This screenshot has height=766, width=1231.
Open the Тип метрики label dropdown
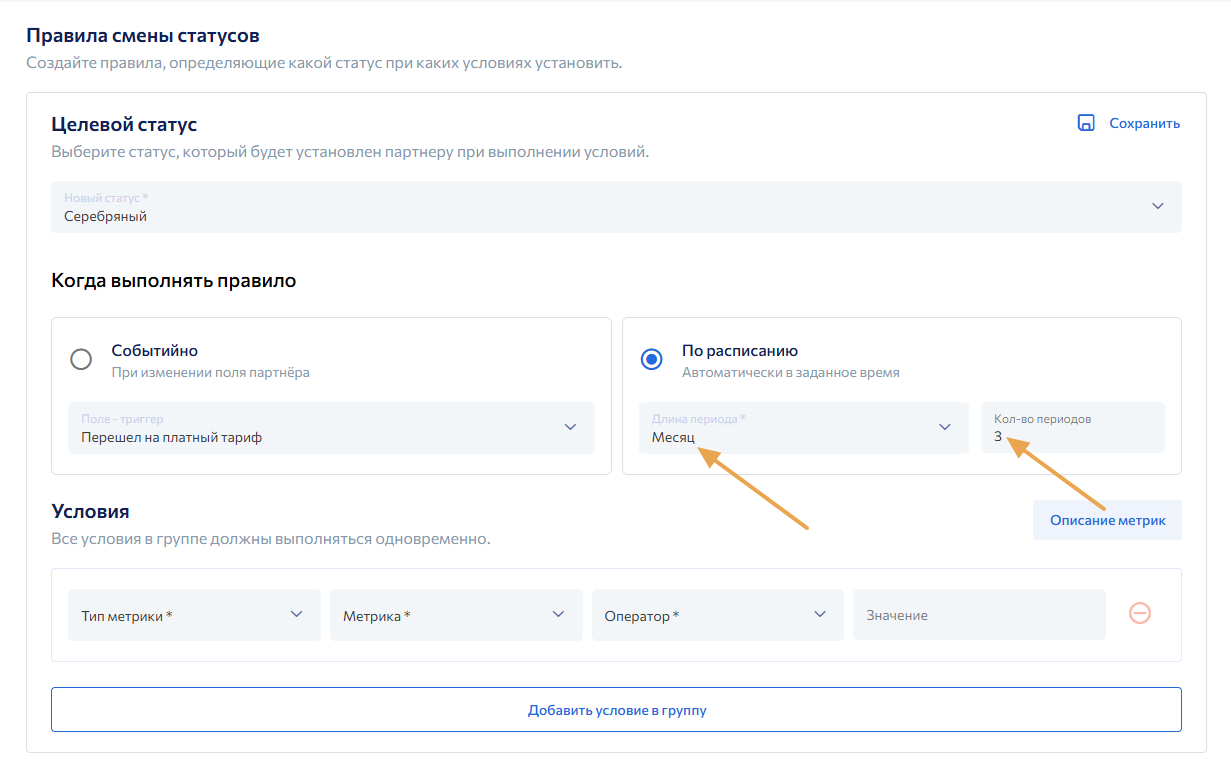coord(180,615)
